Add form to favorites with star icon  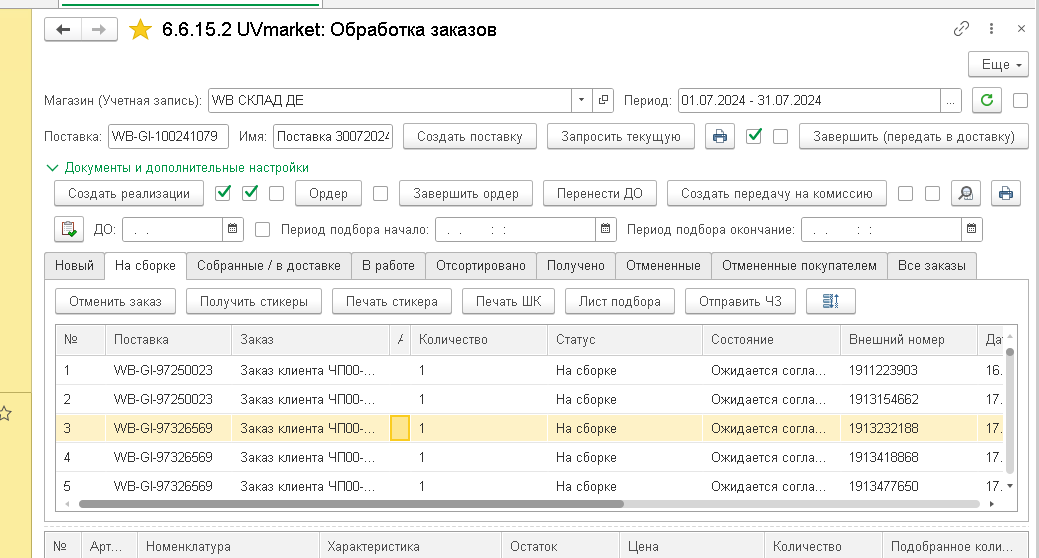tap(140, 30)
